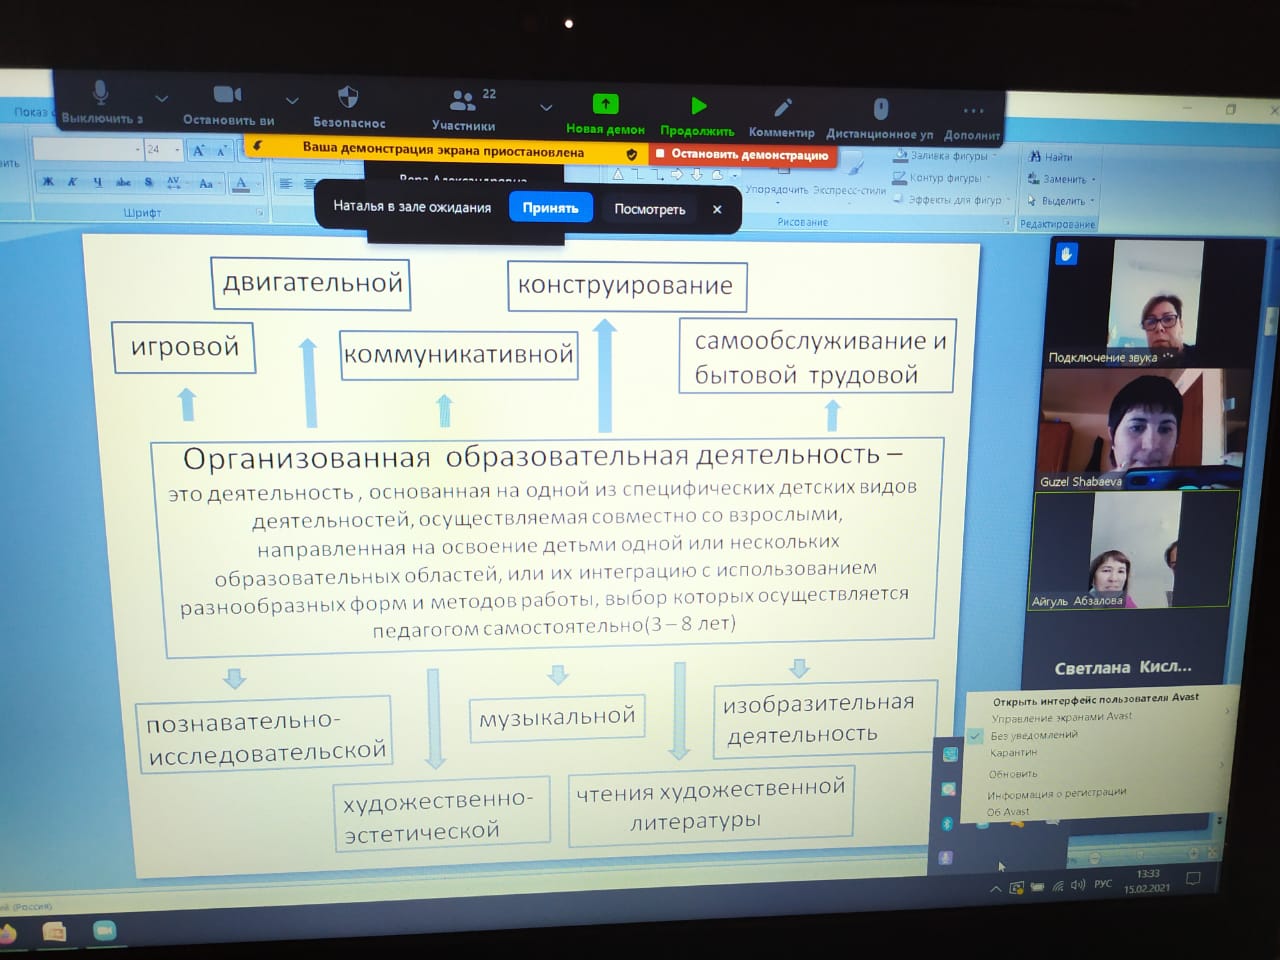The height and width of the screenshot is (960, 1280).
Task: Click the red 'Остановить демонстрацию' button
Action: (741, 155)
